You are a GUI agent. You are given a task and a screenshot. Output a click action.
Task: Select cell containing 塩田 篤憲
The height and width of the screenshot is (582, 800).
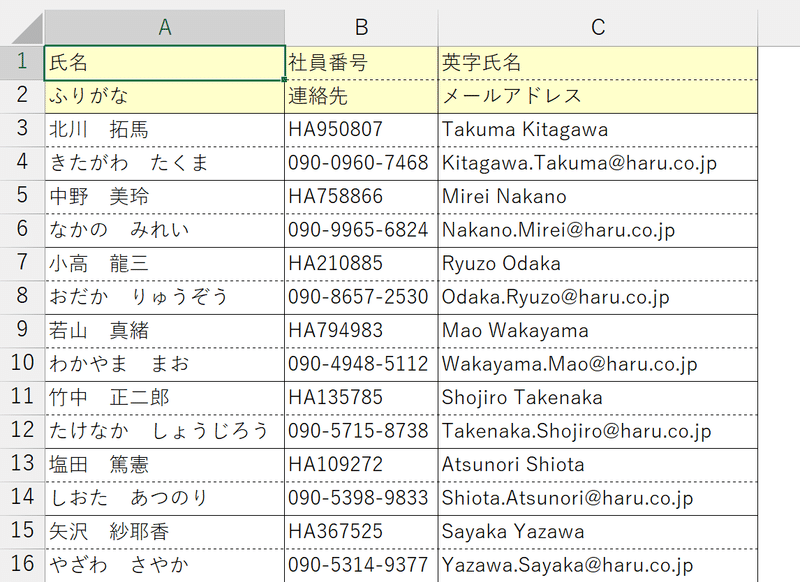(164, 465)
